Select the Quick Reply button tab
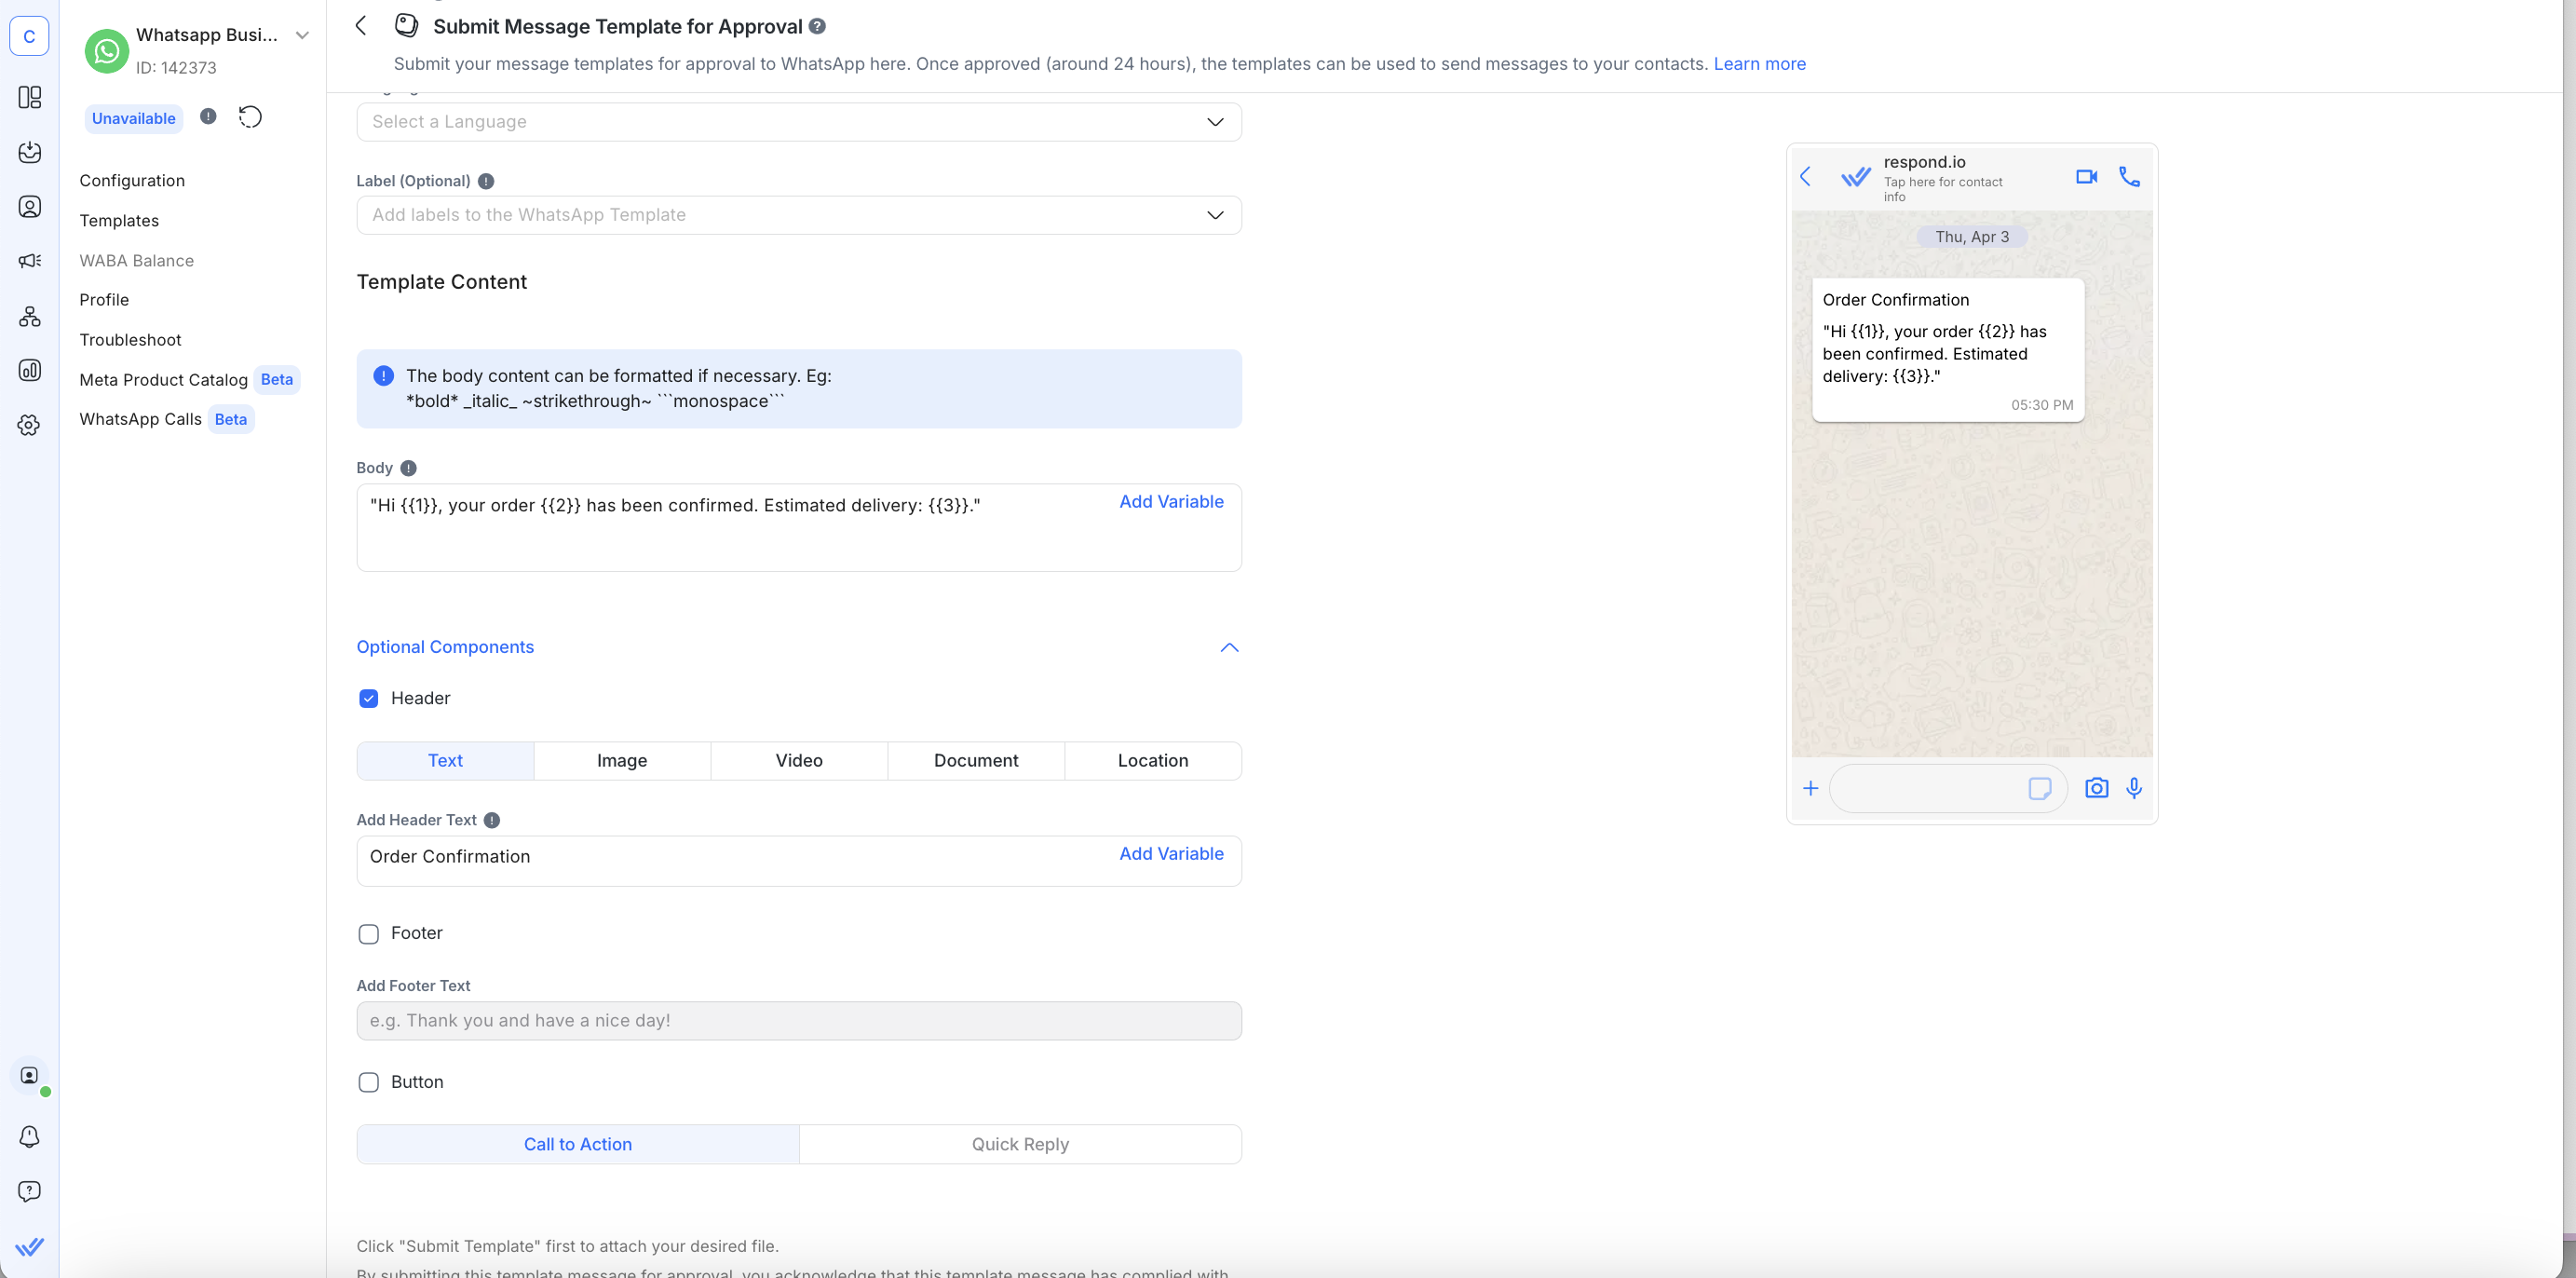2576x1278 pixels. click(x=1019, y=1143)
